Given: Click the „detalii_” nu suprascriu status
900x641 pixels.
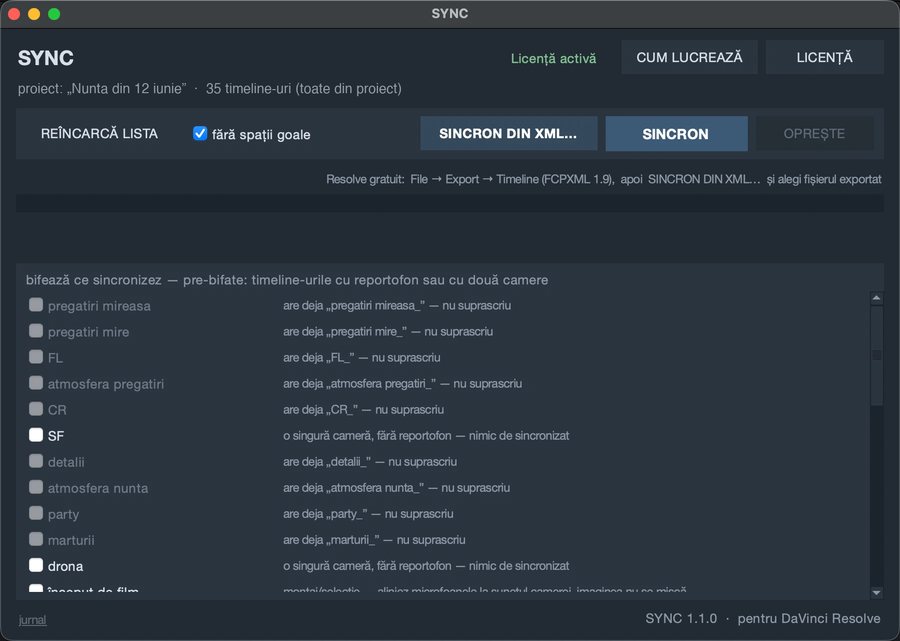Looking at the screenshot, I should tap(370, 462).
